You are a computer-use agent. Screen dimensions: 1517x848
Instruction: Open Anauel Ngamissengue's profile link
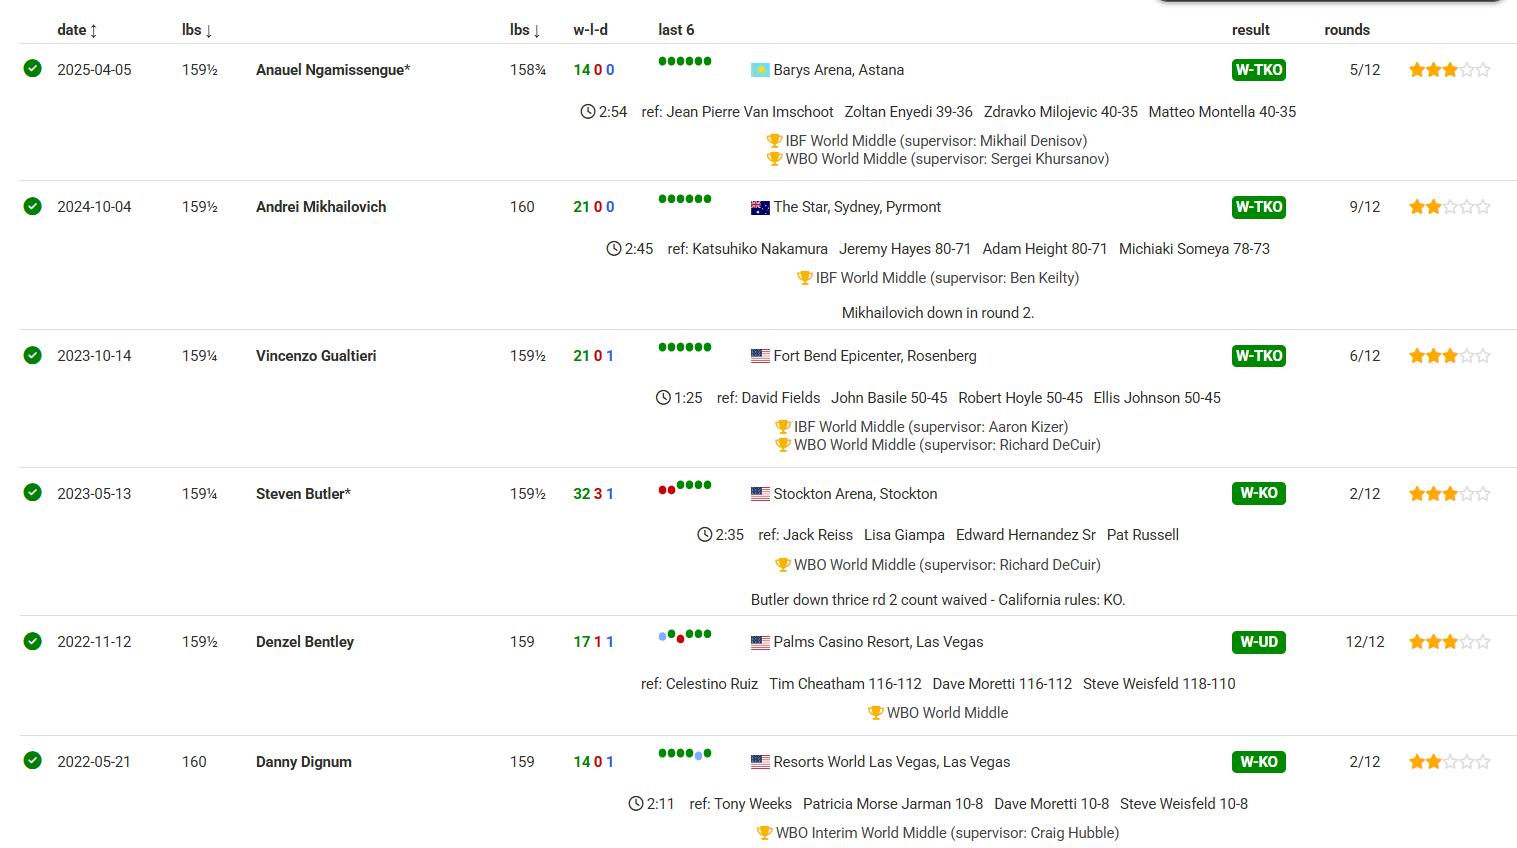(332, 70)
